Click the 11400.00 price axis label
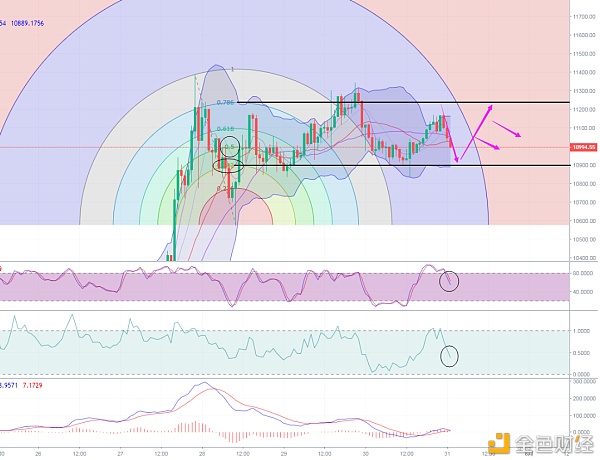 point(584,72)
